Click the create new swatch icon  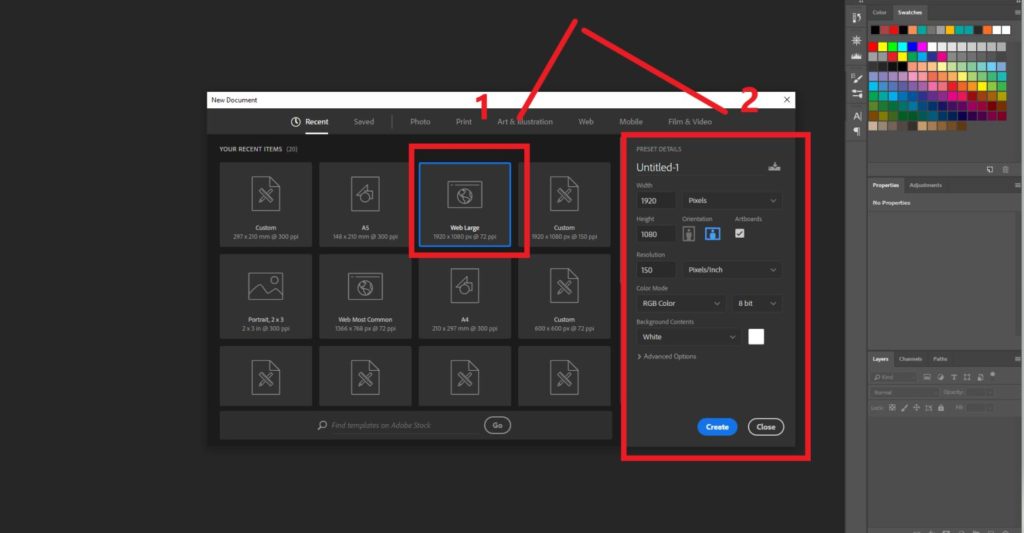click(x=989, y=170)
